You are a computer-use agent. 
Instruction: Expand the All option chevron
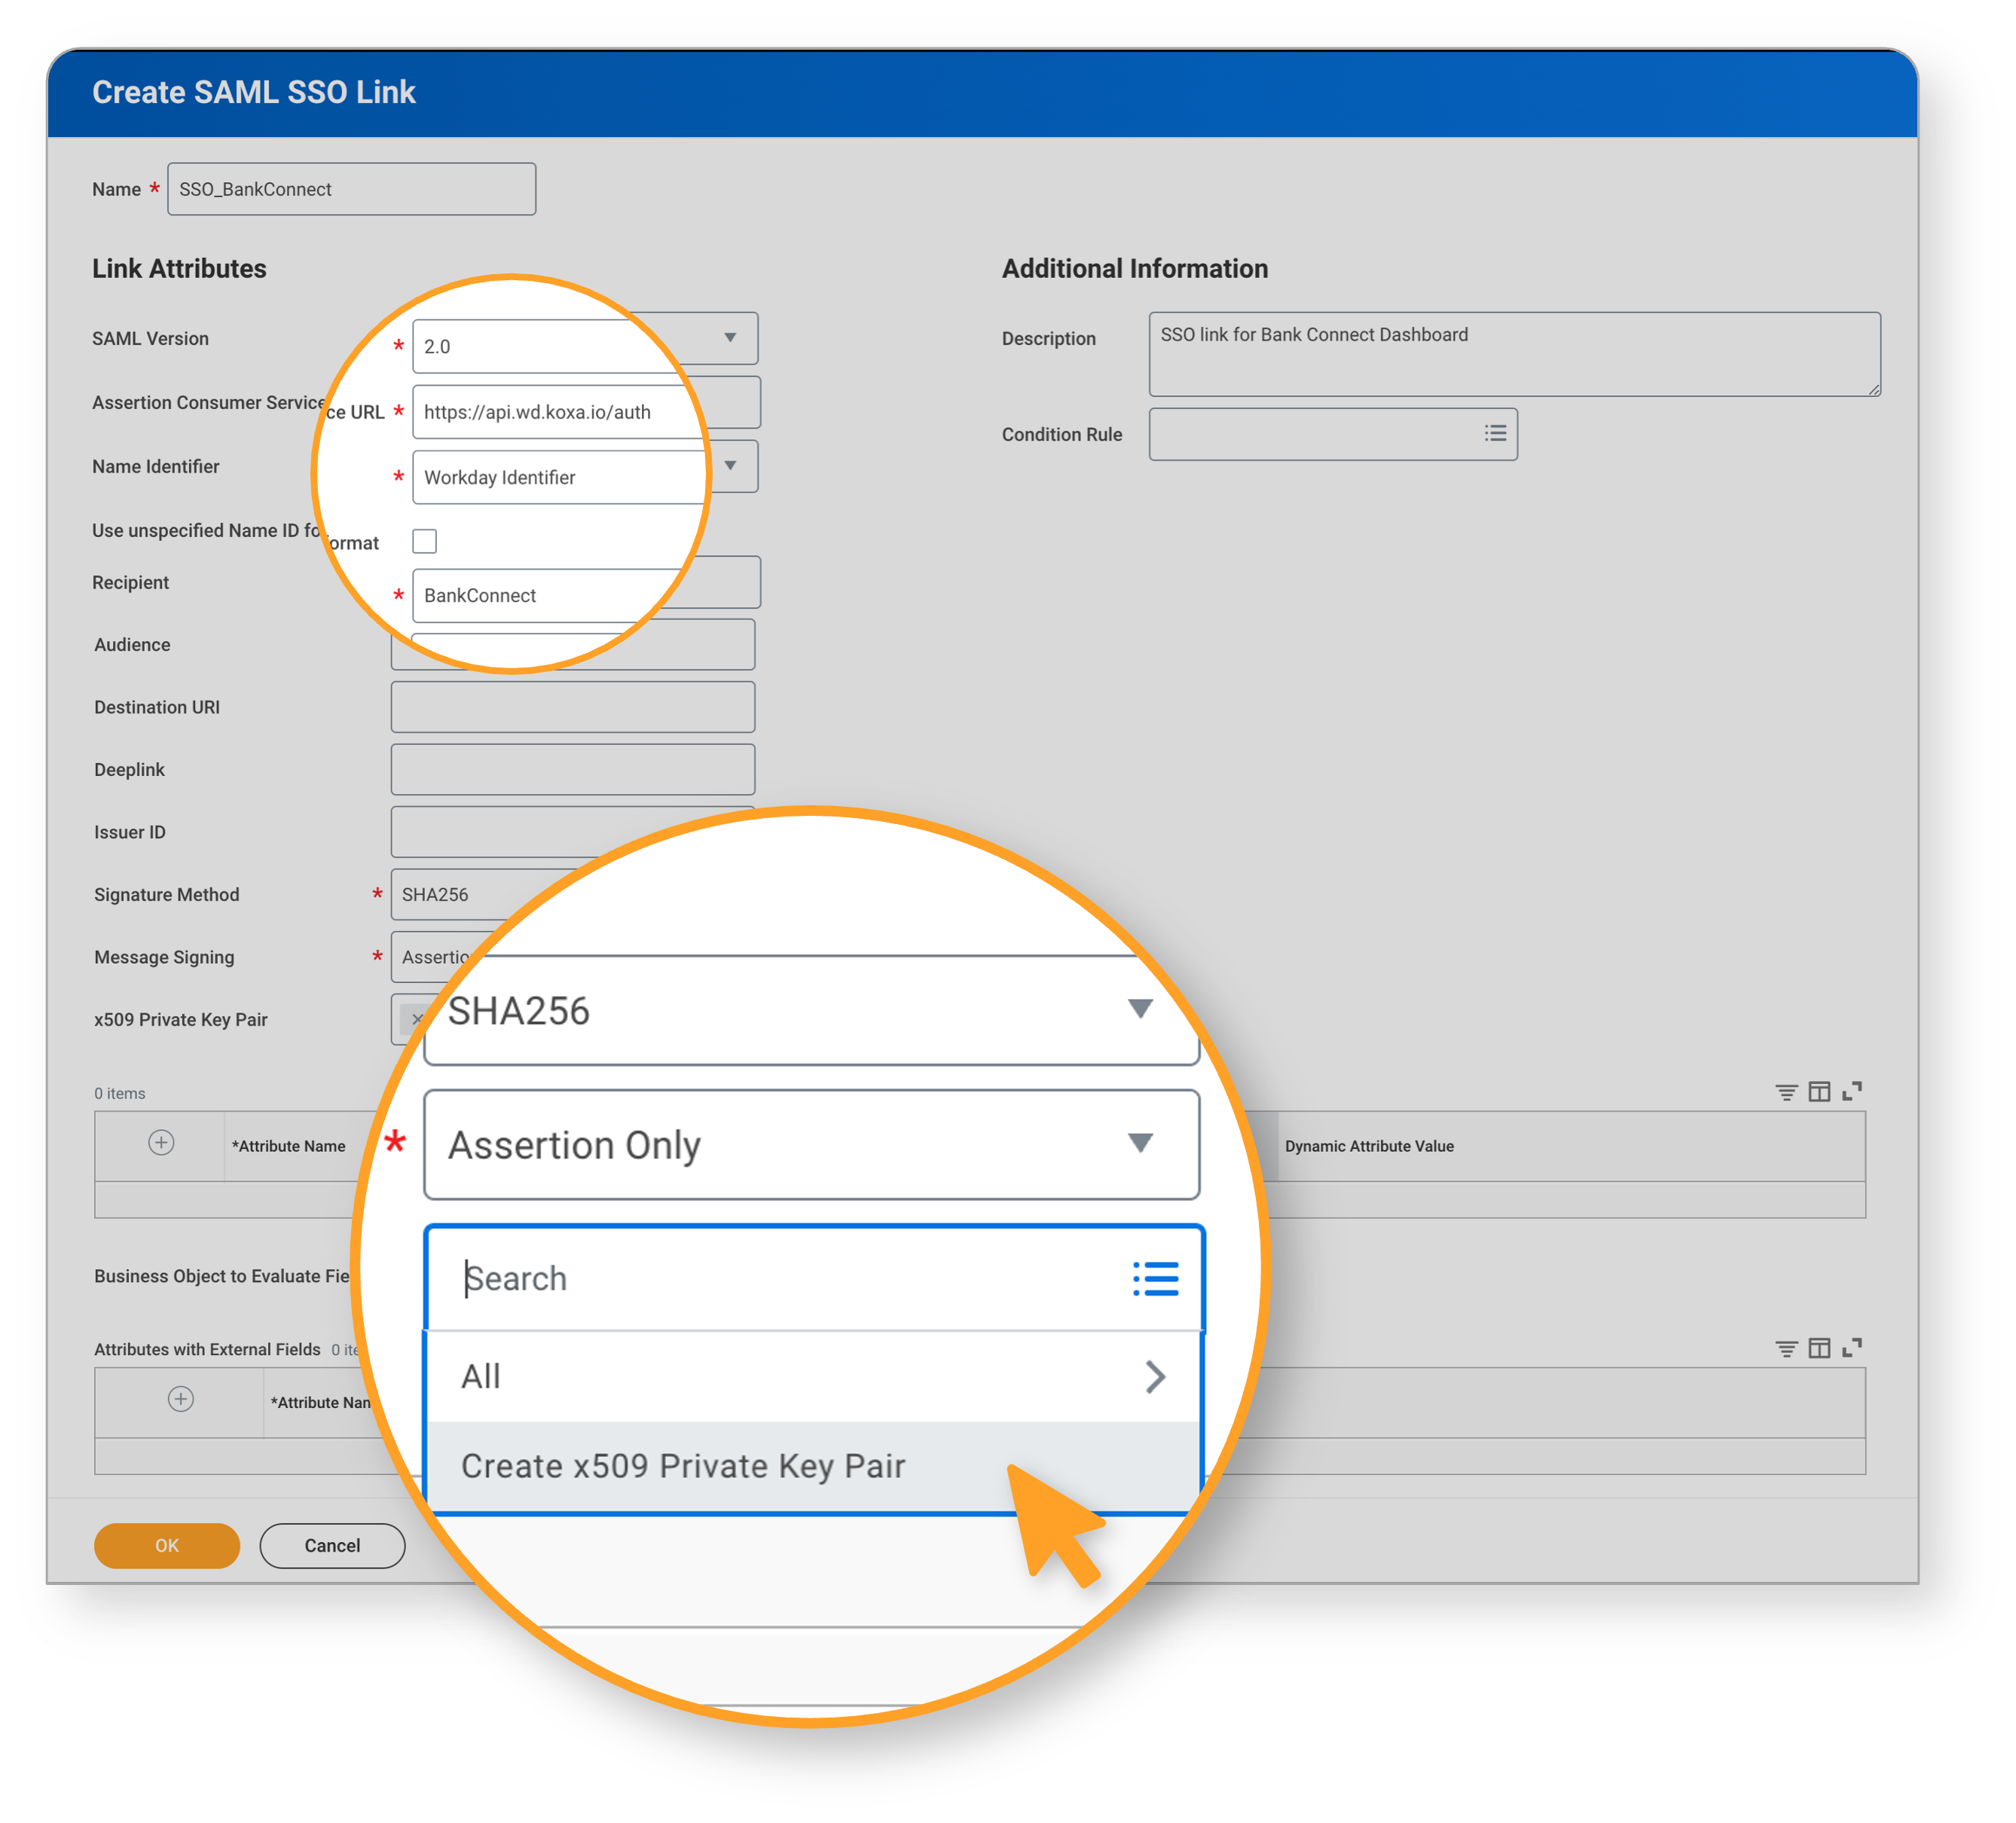click(x=1155, y=1377)
